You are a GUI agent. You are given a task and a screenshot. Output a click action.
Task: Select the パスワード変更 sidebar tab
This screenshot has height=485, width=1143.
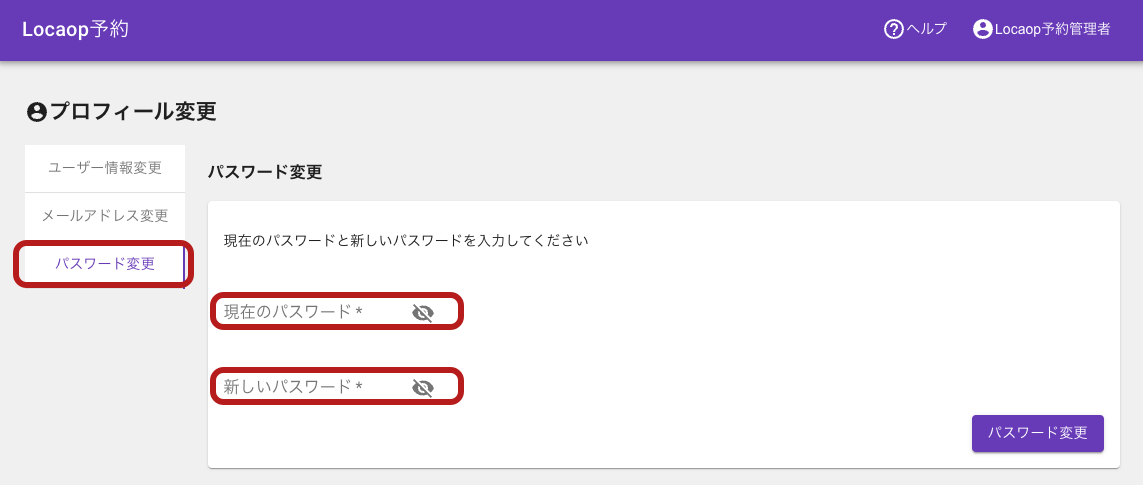[x=105, y=264]
